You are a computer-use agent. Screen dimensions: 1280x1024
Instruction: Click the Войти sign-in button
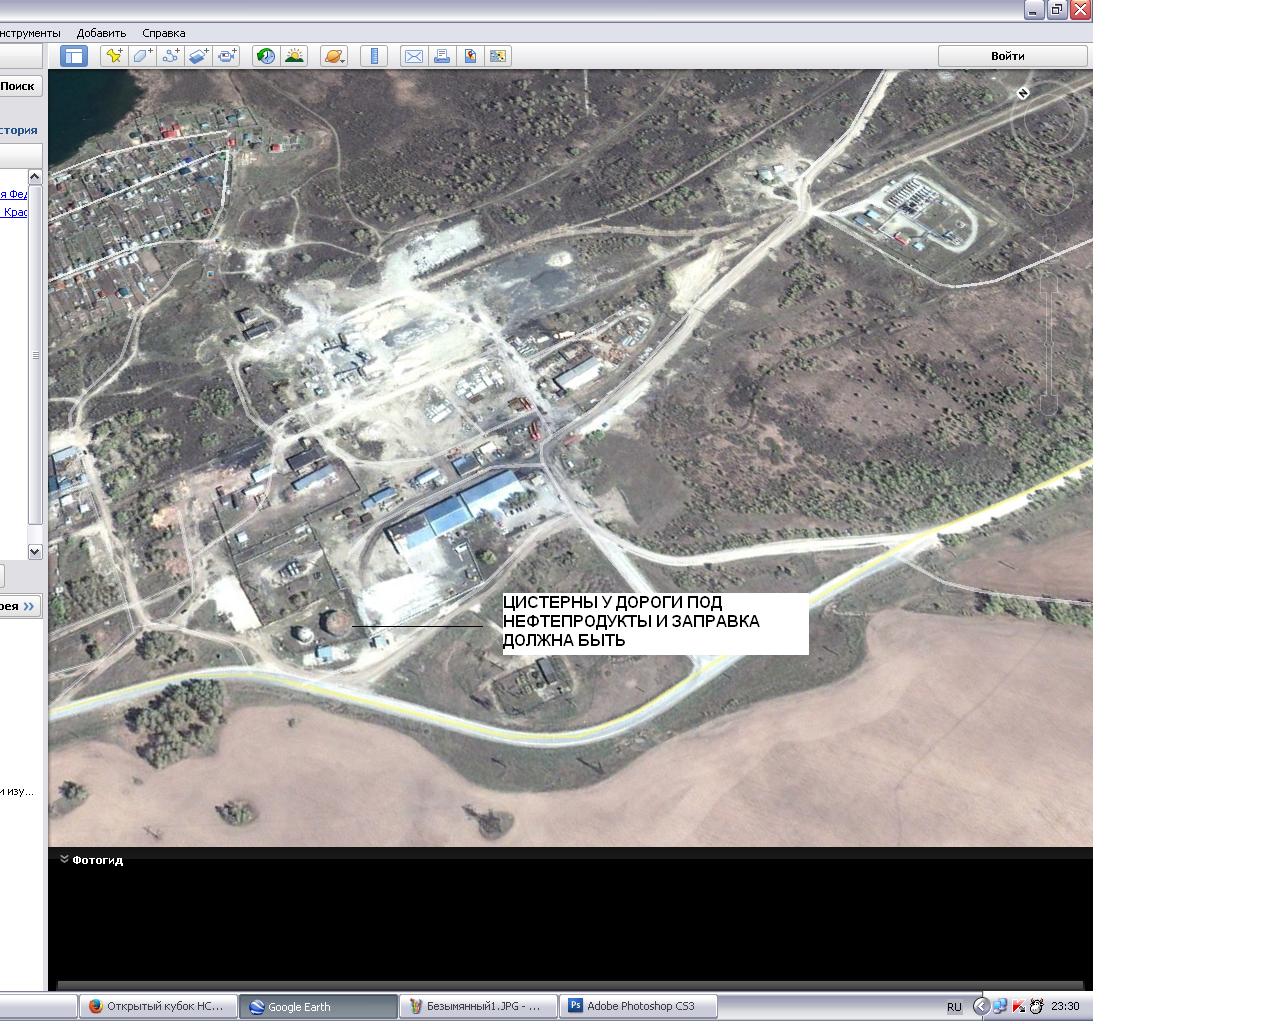click(1011, 56)
